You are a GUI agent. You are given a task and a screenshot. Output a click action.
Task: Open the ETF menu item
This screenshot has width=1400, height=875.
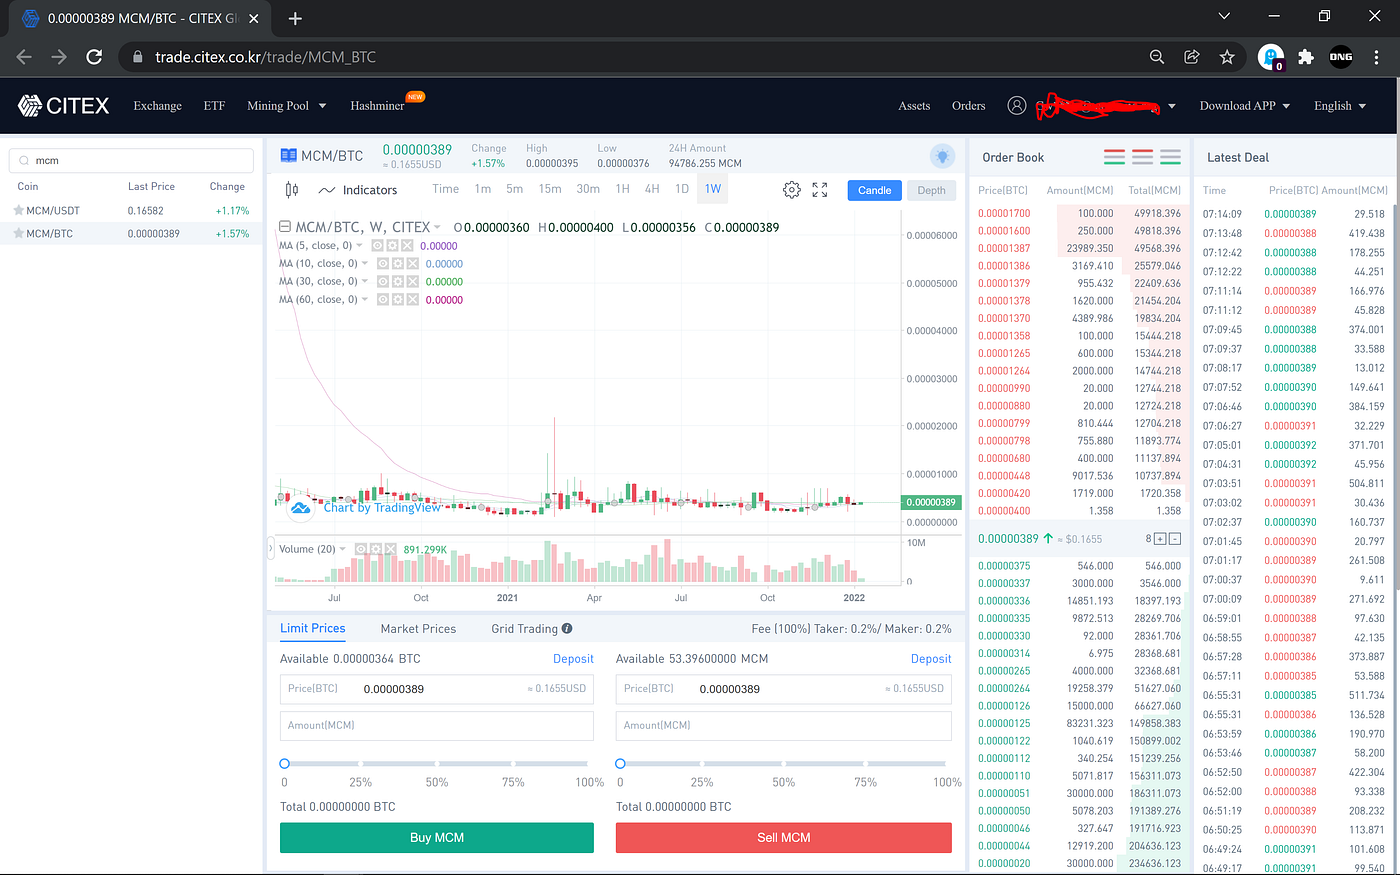coord(214,106)
